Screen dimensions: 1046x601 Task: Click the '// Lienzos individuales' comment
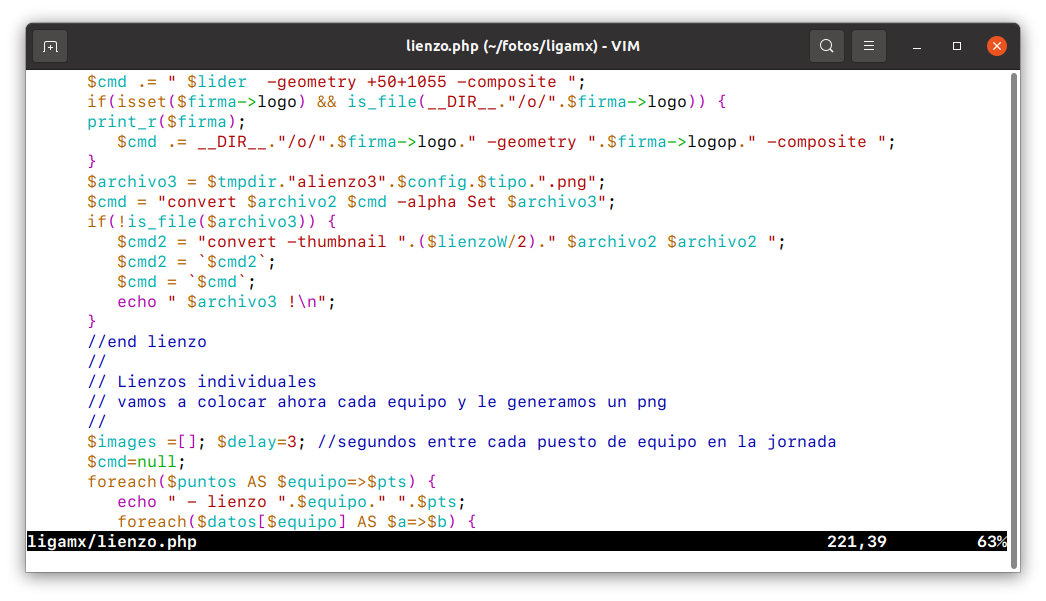coord(201,382)
